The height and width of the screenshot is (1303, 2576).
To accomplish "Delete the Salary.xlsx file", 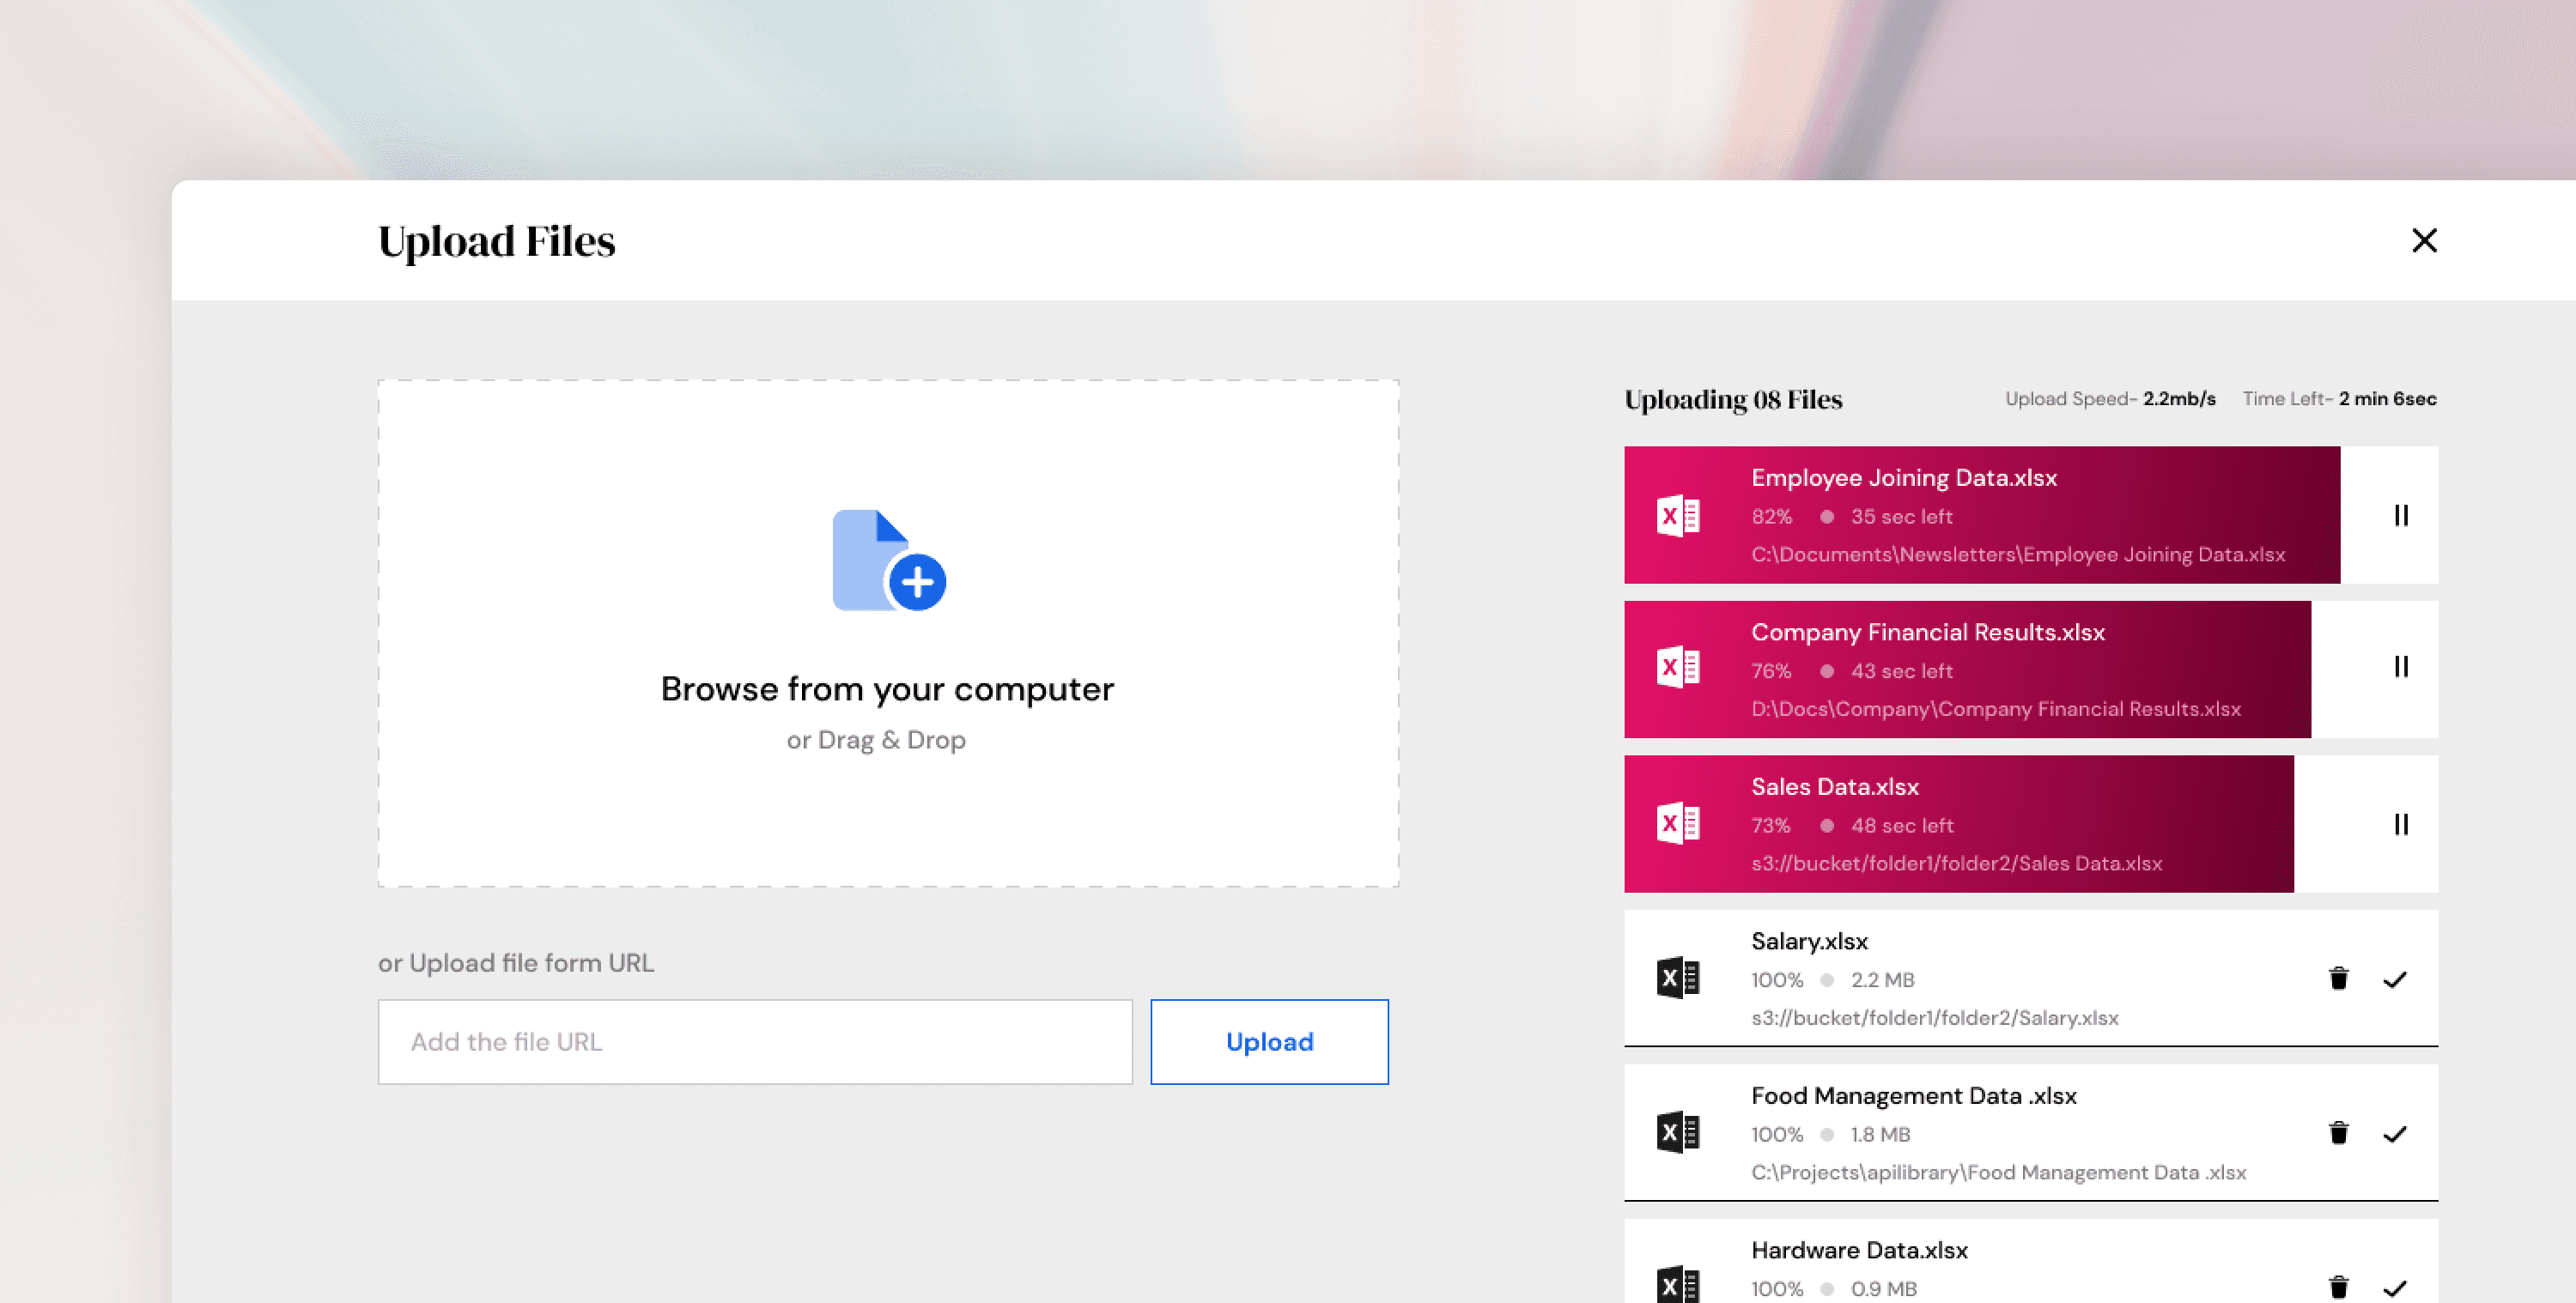I will [2338, 978].
